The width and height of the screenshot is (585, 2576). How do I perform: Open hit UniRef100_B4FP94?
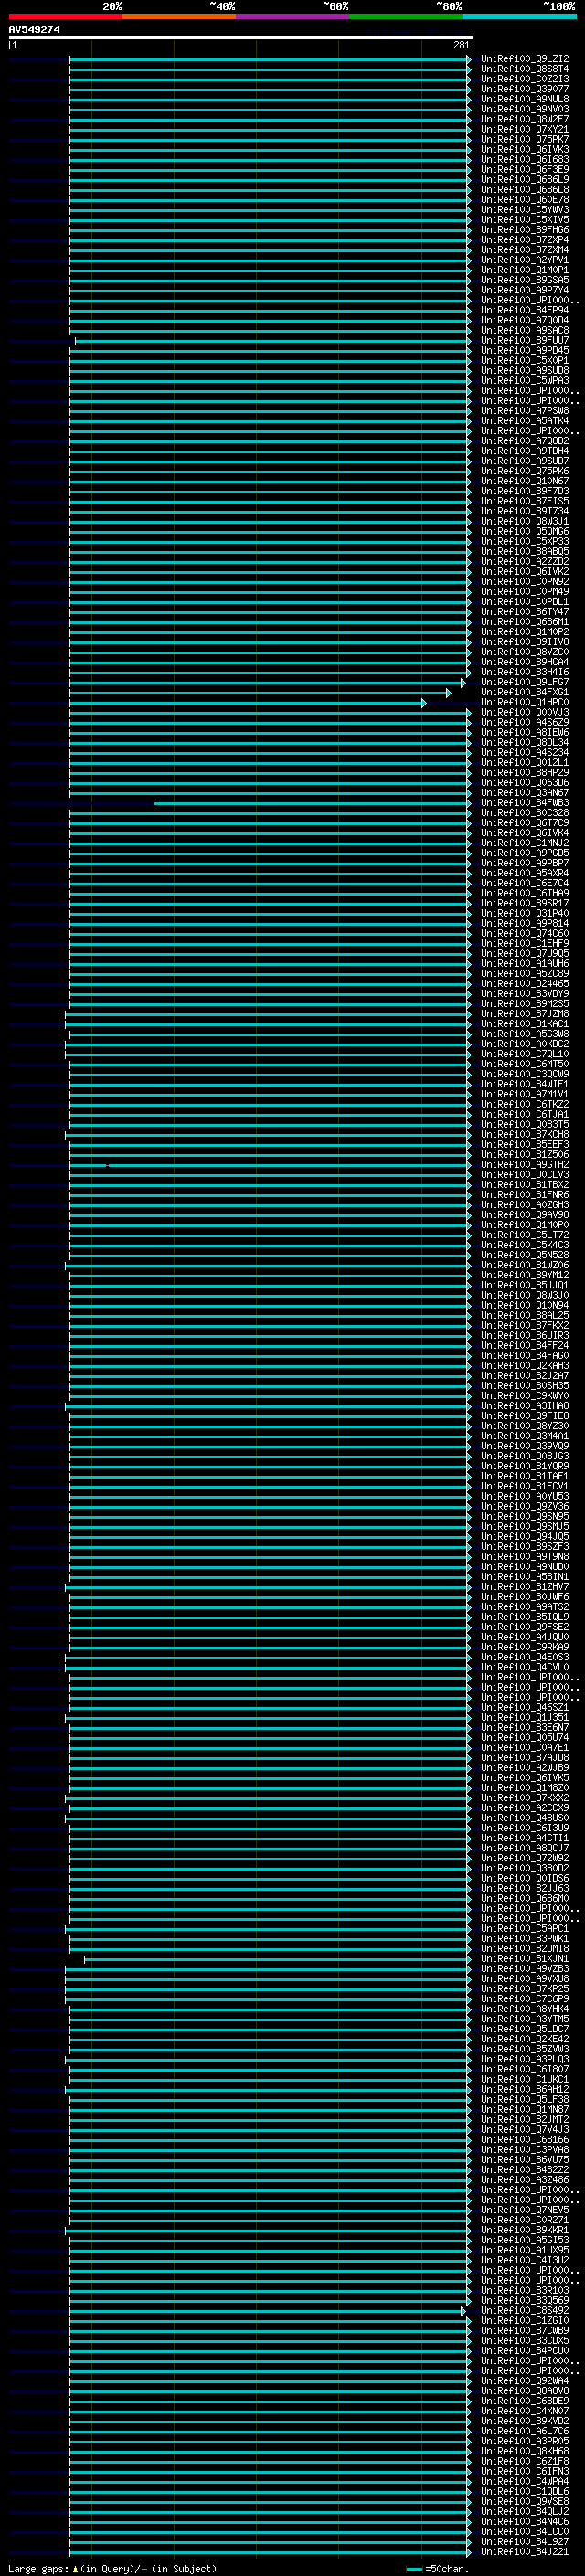[x=525, y=310]
